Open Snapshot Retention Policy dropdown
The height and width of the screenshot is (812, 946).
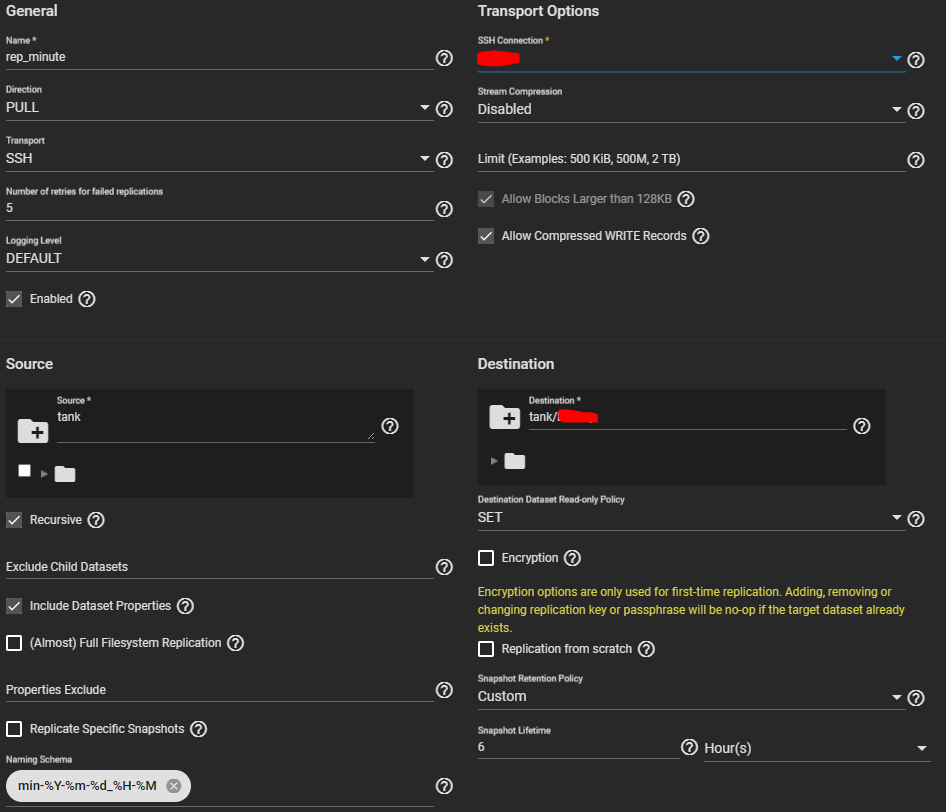pyautogui.click(x=690, y=697)
